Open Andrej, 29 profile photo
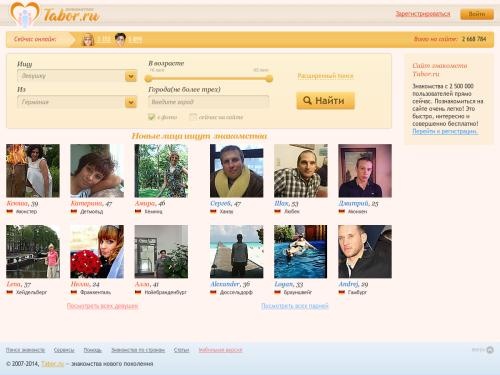Viewport: 500px width, 375px height. (365, 251)
